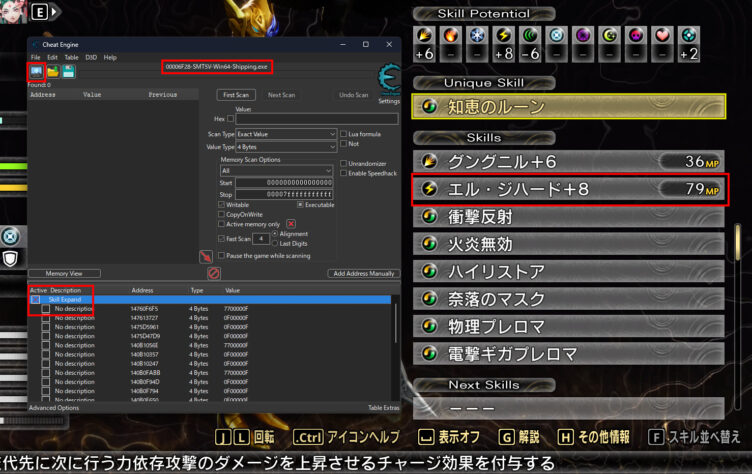Click the icon beside エル・ジハード+8 skill
The image size is (752, 474).
(430, 188)
